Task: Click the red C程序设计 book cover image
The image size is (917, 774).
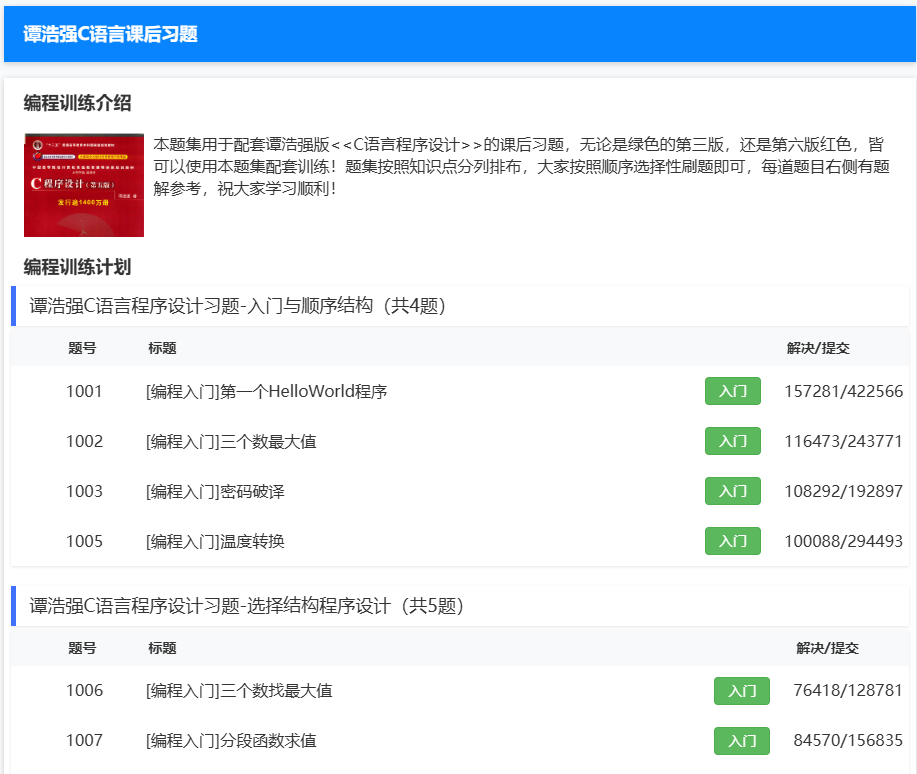Action: tap(84, 185)
